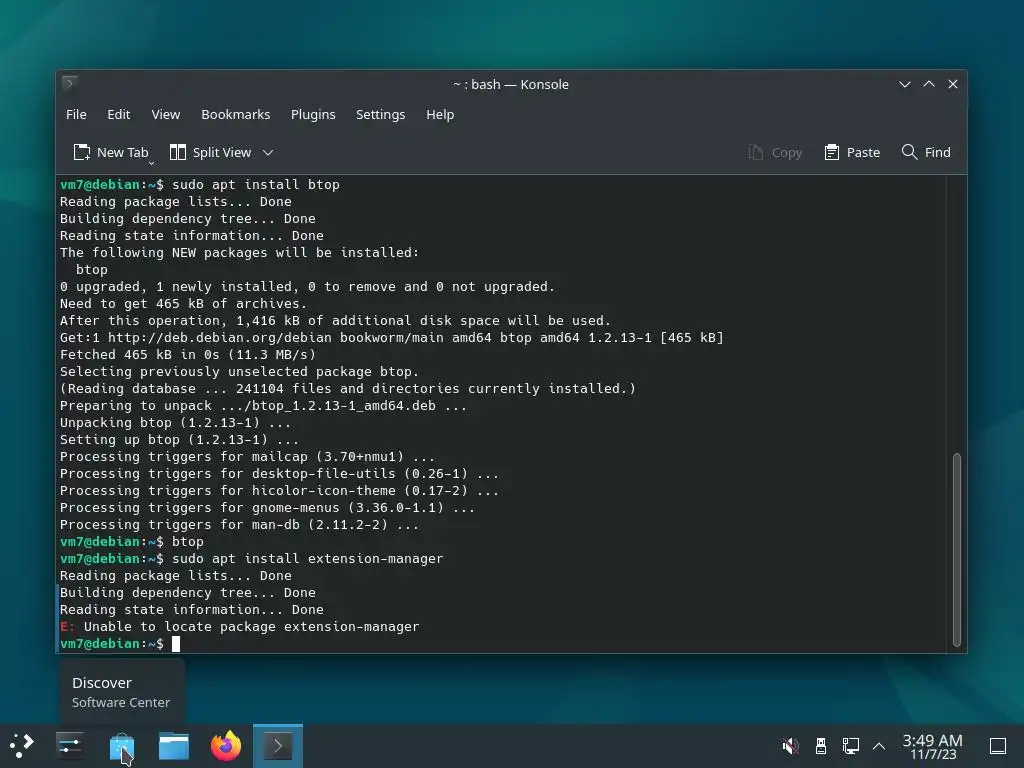Viewport: 1024px width, 768px height.
Task: Maximize the Konsole window
Action: click(x=929, y=84)
